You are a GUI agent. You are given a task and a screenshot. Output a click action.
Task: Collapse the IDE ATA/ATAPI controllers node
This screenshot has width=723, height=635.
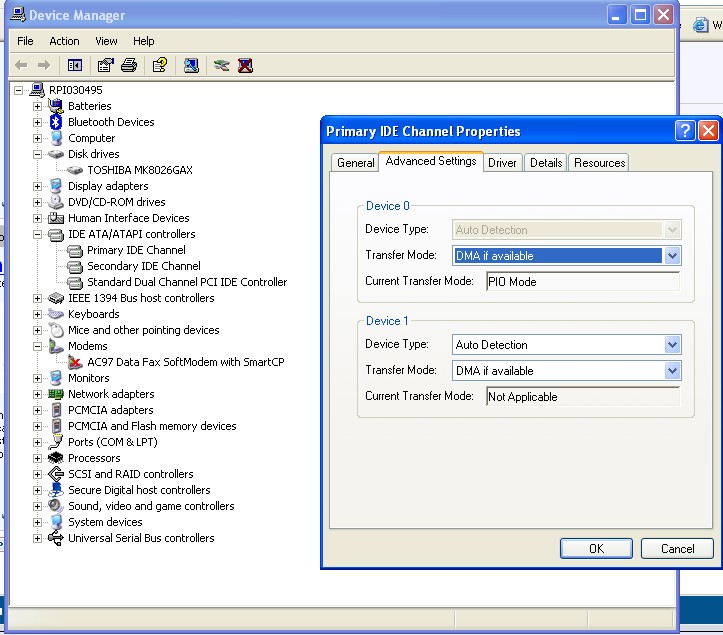coord(38,234)
